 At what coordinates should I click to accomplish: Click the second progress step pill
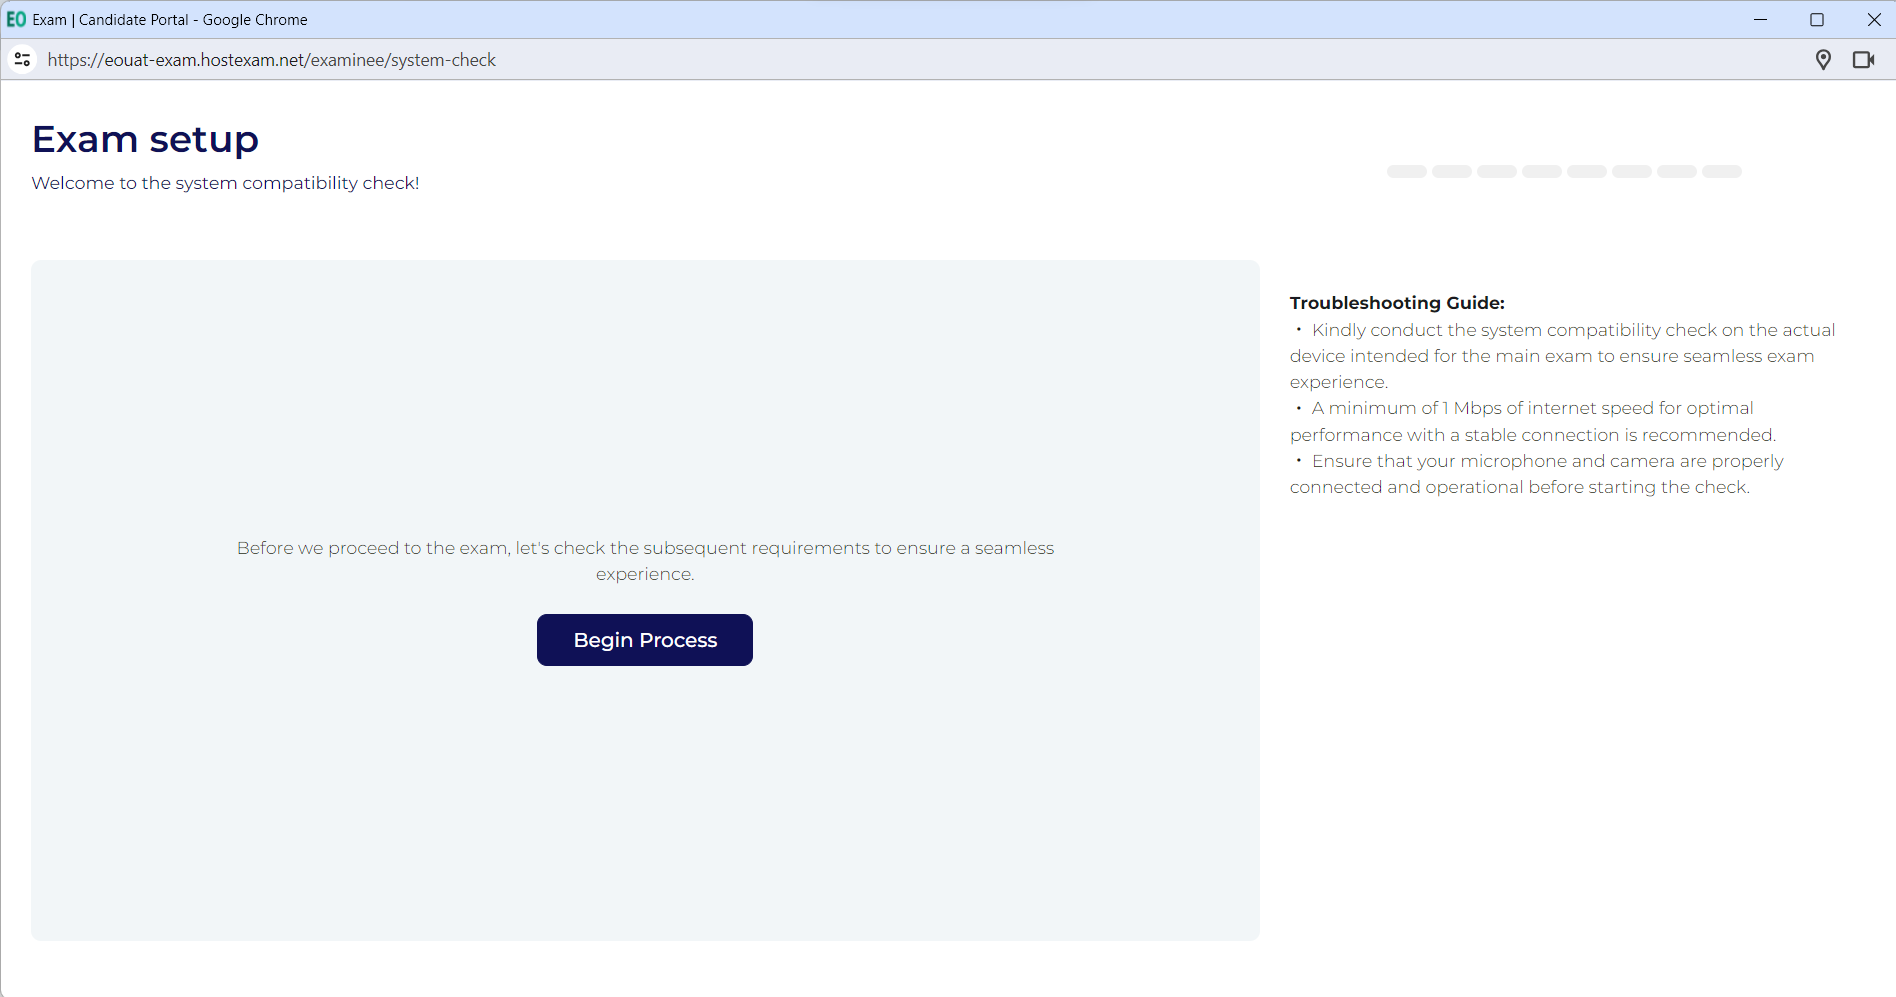[1451, 172]
